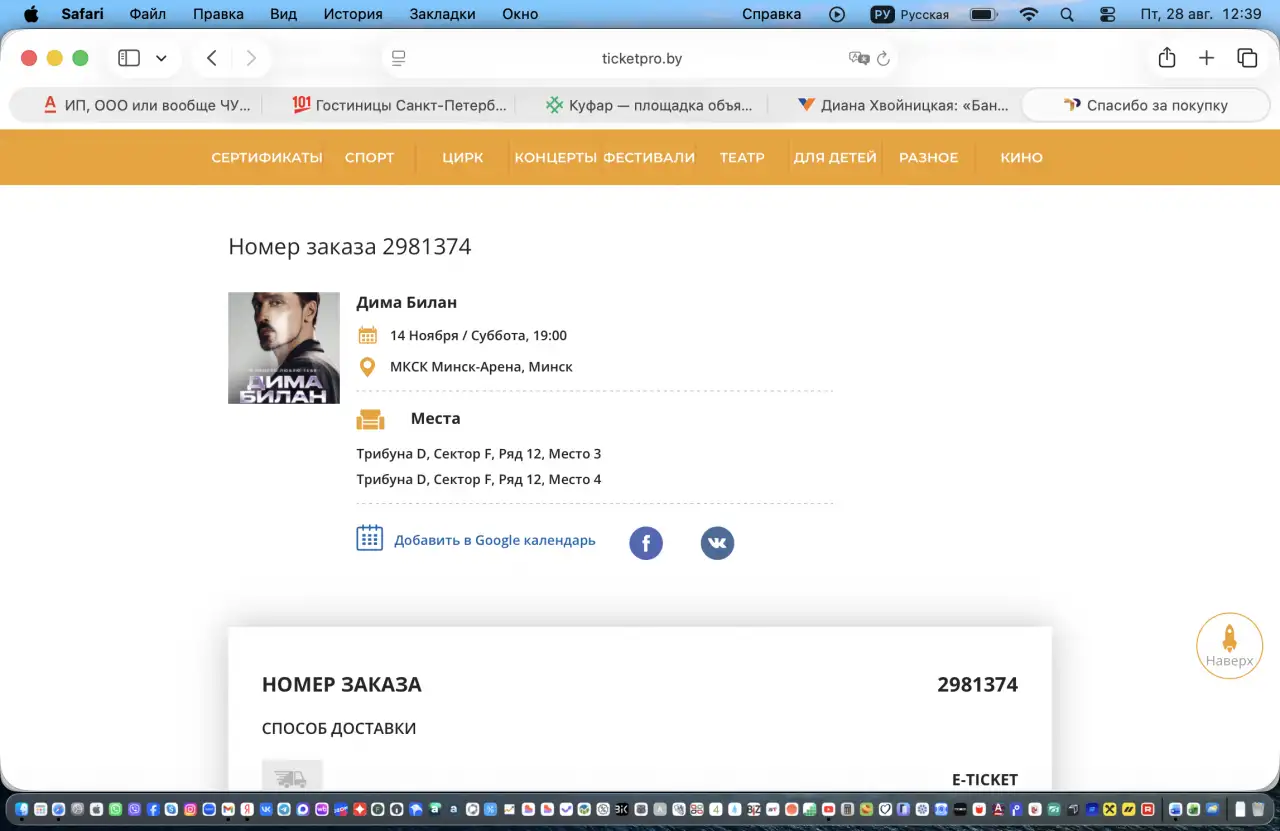This screenshot has height=831, width=1280.
Task: Reload the ticketpro.by page
Action: 883,59
